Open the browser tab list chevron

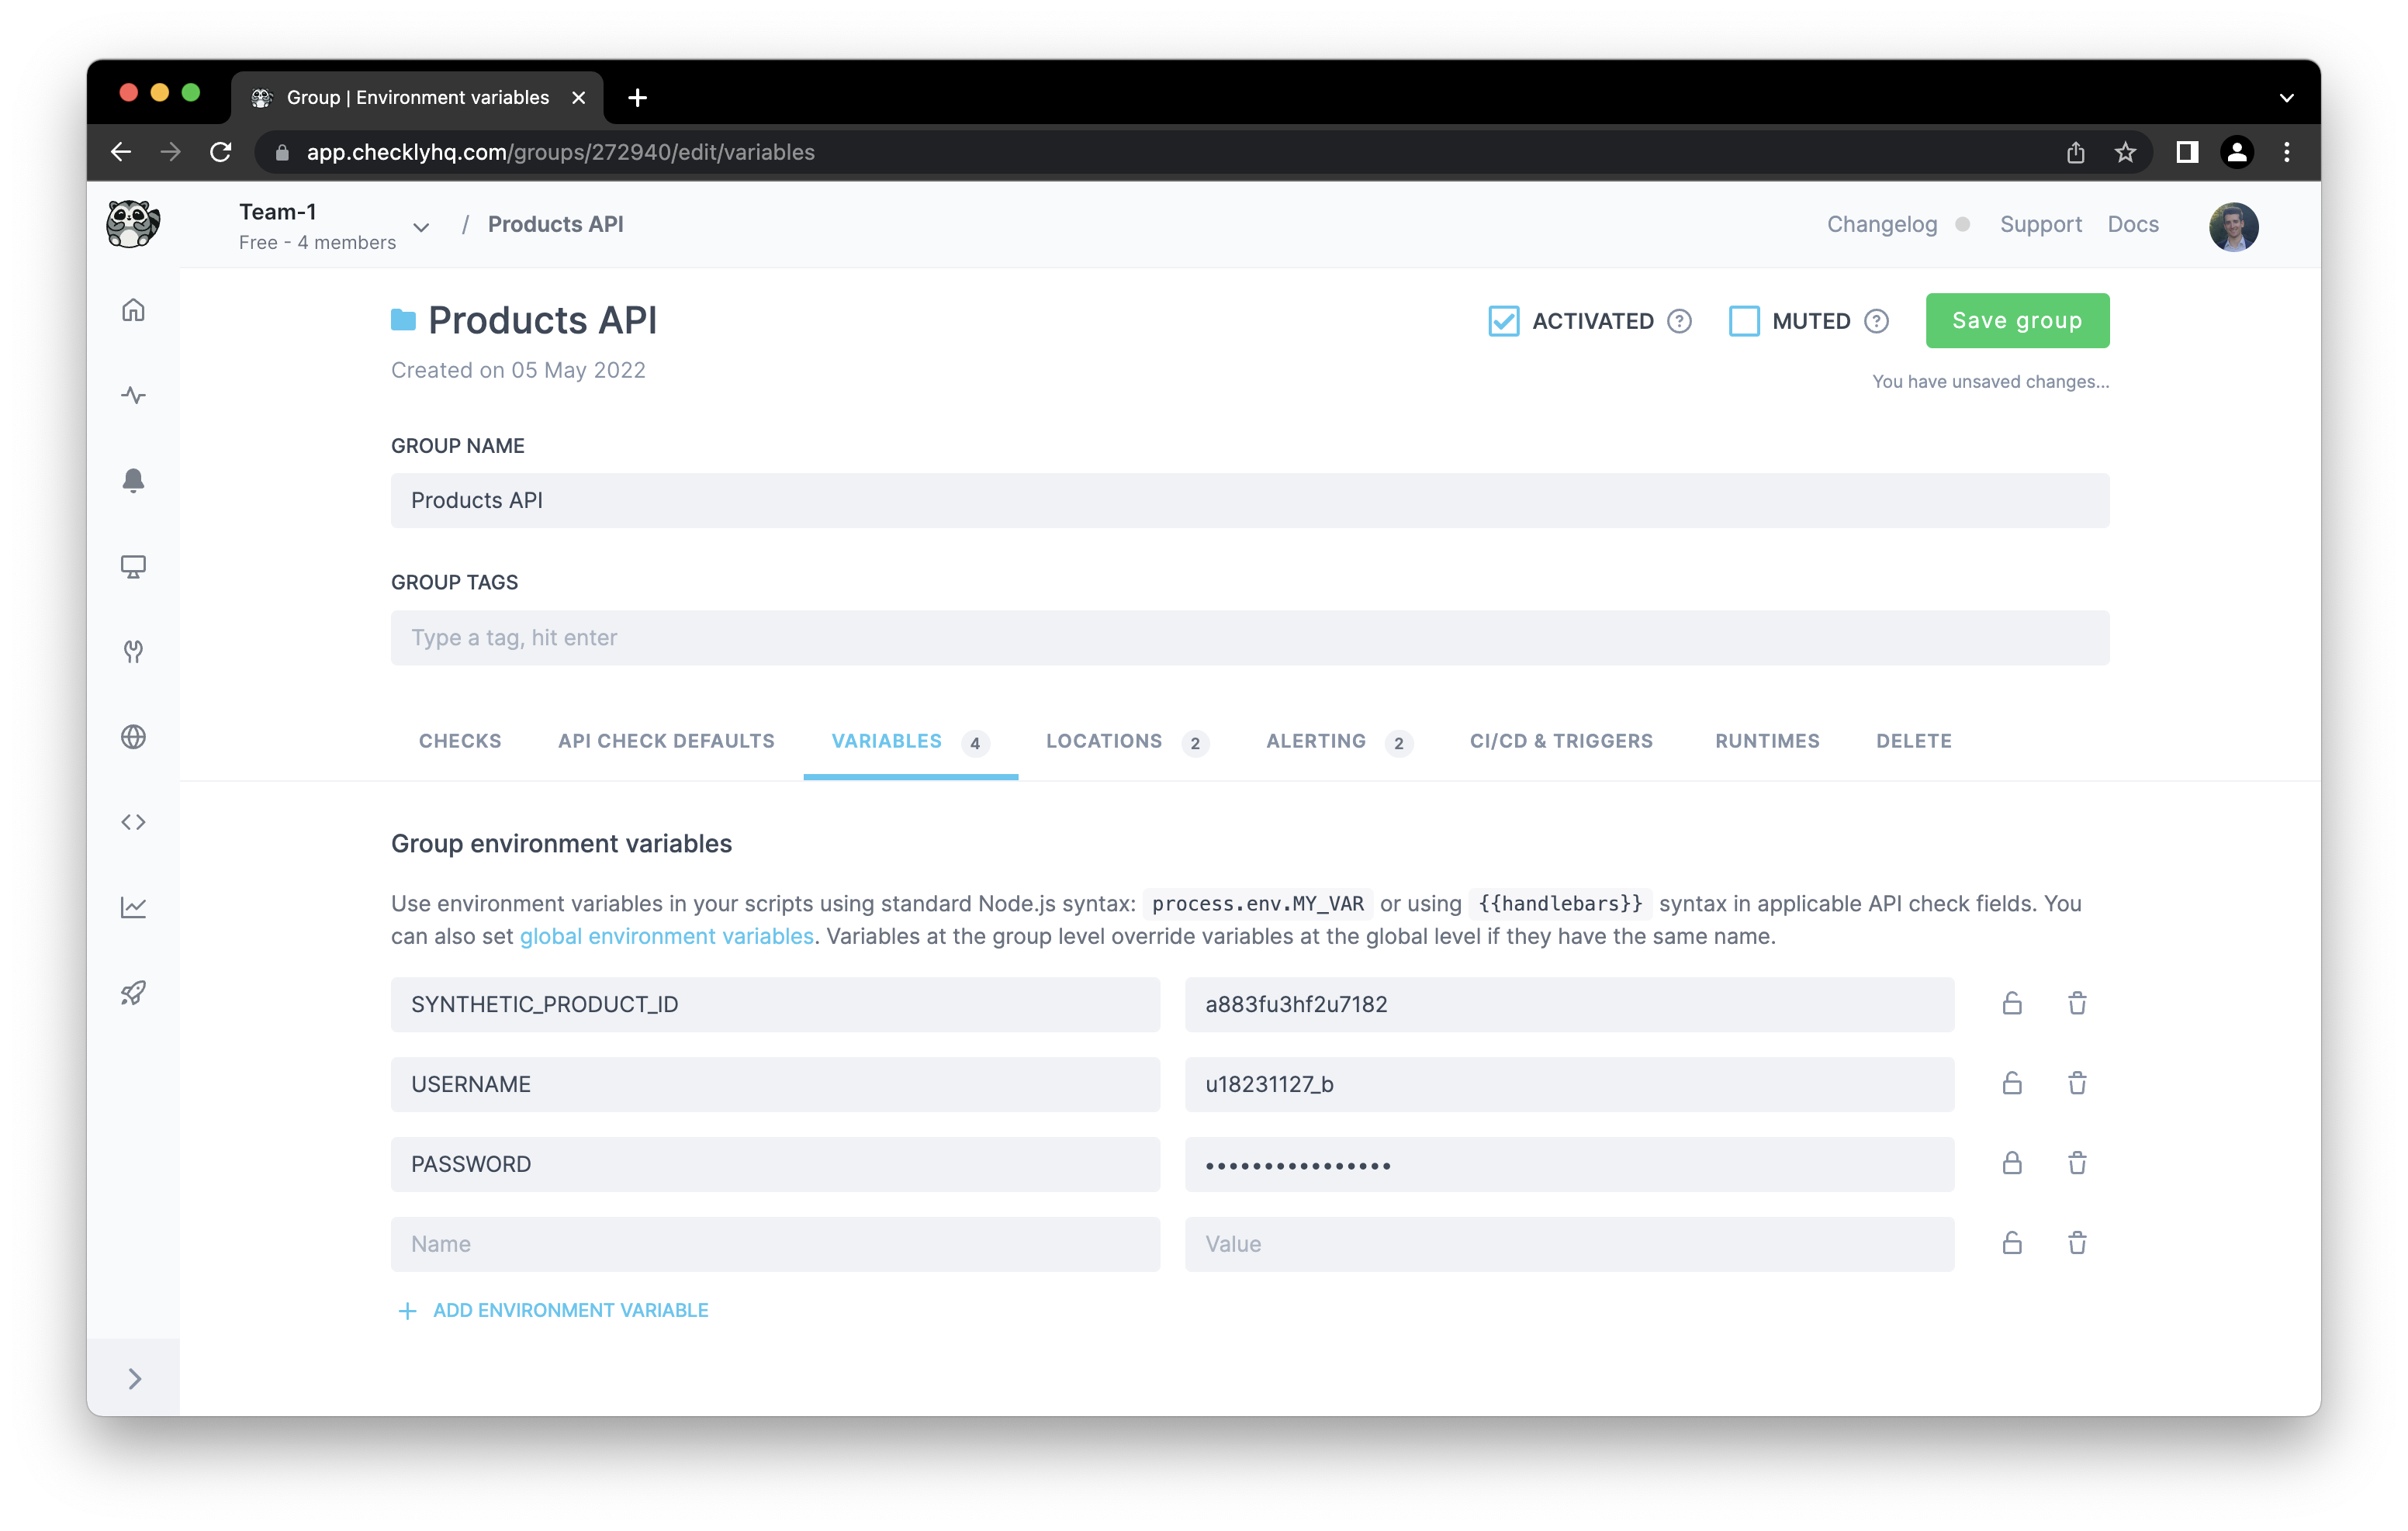pos(2286,98)
